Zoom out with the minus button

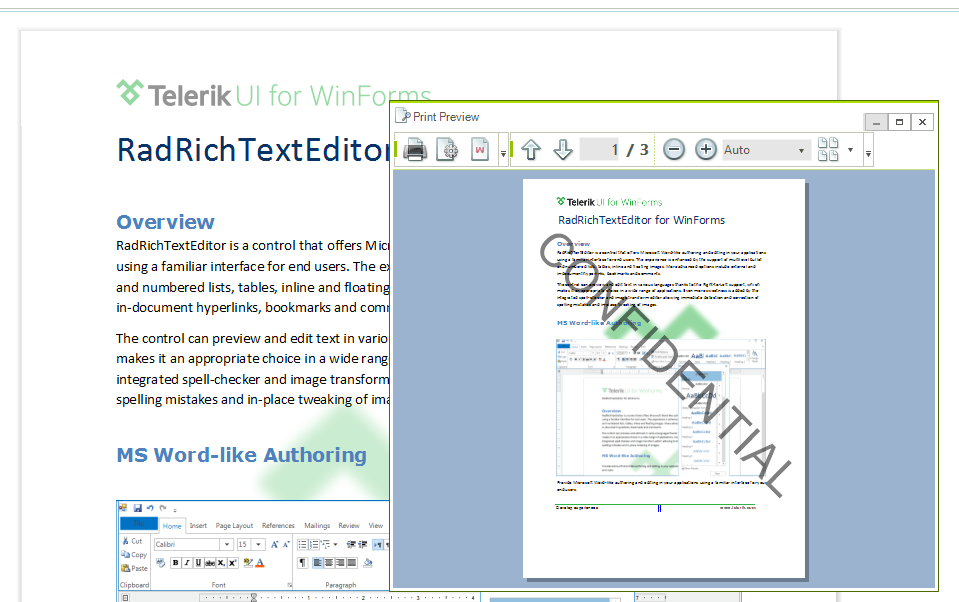pyautogui.click(x=673, y=149)
